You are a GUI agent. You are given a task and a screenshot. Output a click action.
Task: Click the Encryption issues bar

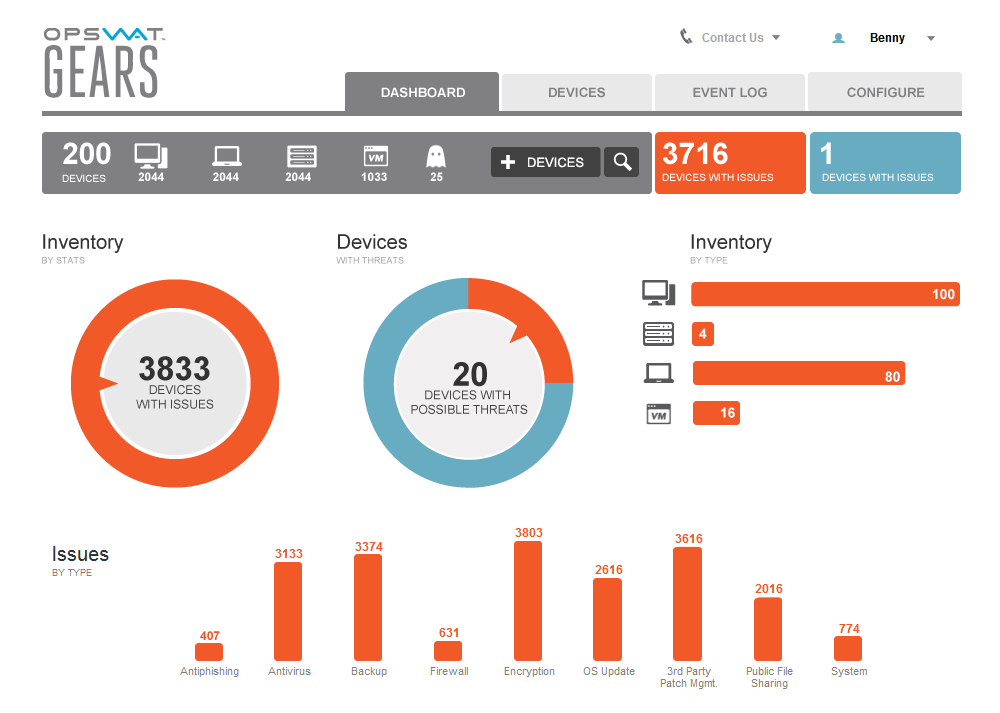click(x=528, y=601)
